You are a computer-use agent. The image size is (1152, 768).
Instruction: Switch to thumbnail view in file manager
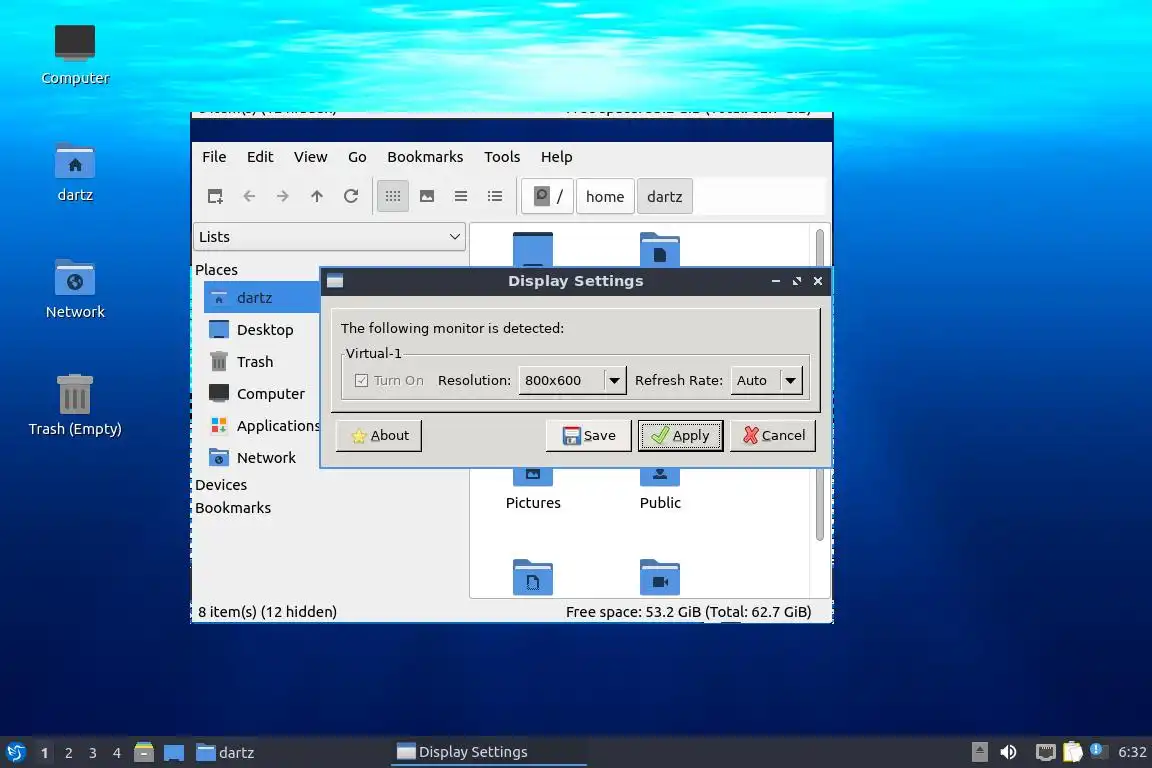click(x=427, y=196)
